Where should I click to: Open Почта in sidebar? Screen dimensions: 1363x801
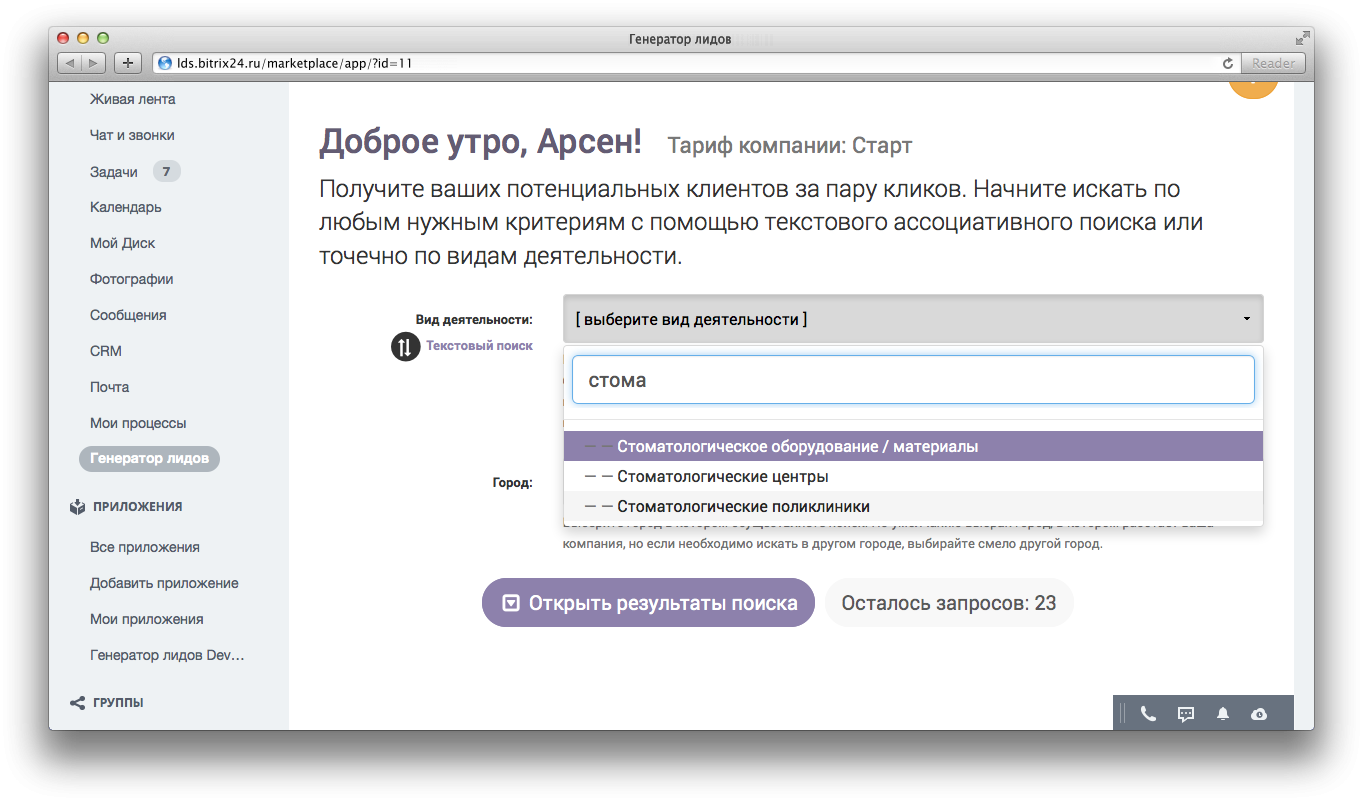(x=110, y=387)
